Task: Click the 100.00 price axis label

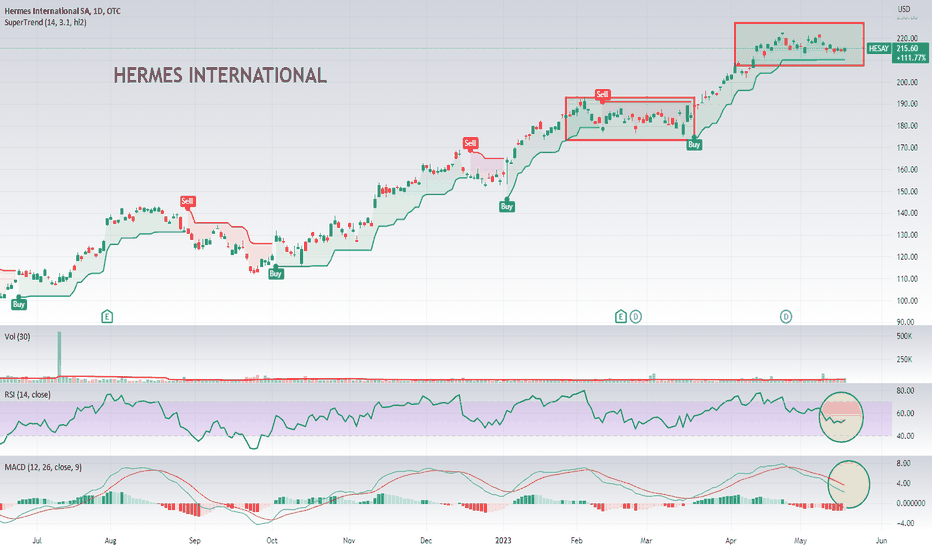Action: pos(907,301)
